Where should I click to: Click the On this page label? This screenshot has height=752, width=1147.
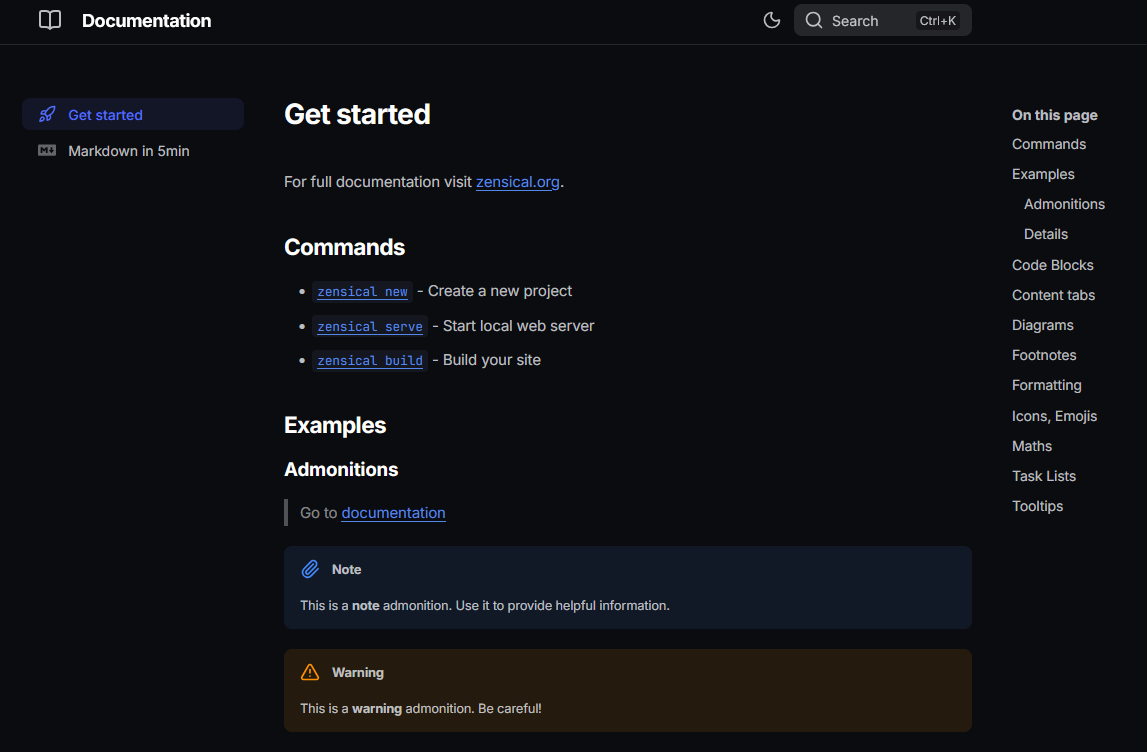click(x=1054, y=115)
